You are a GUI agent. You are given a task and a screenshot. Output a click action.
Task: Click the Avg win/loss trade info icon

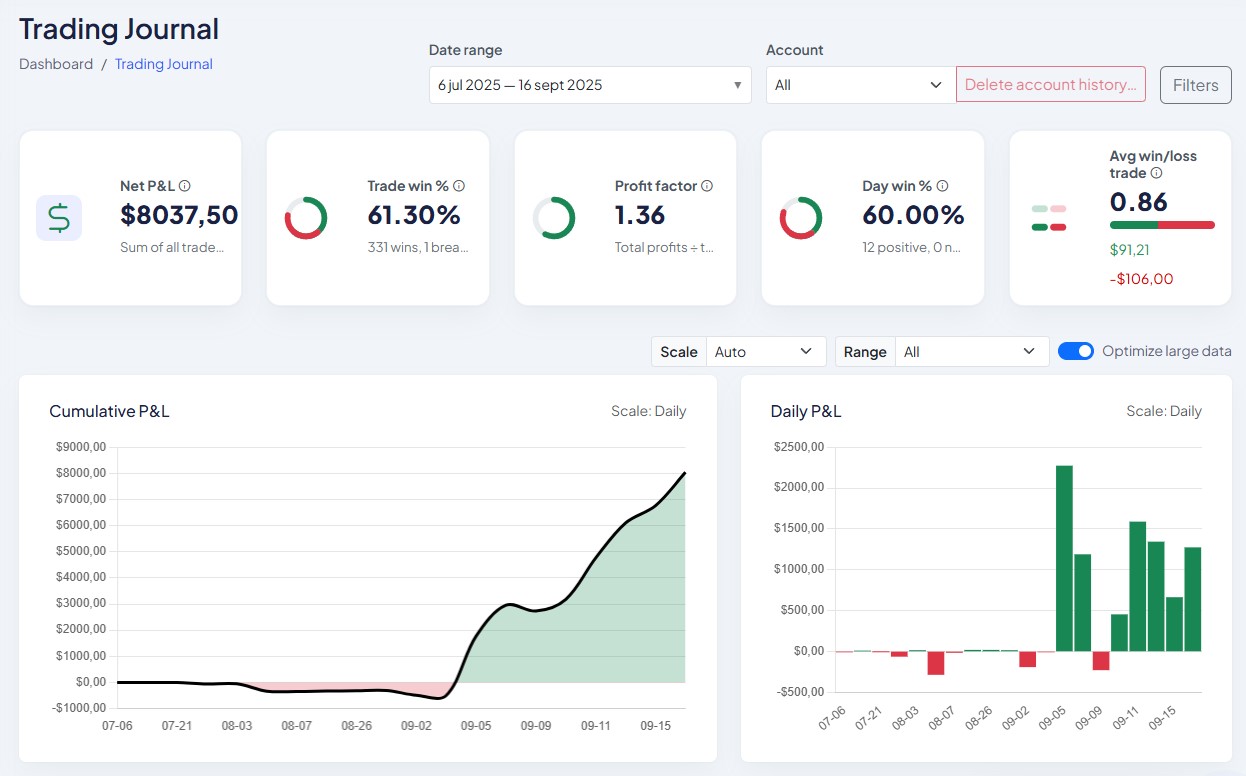[1156, 173]
